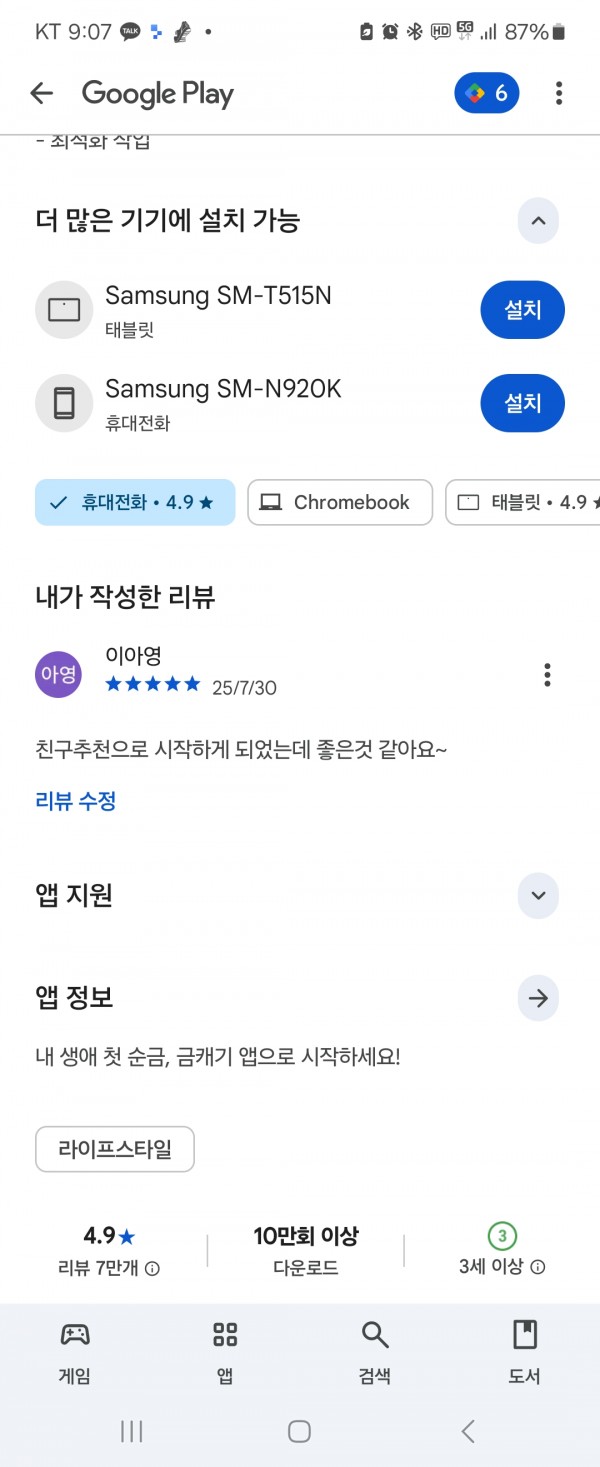Tap the back arrow in Google Play header
600x1467 pixels.
pyautogui.click(x=41, y=94)
